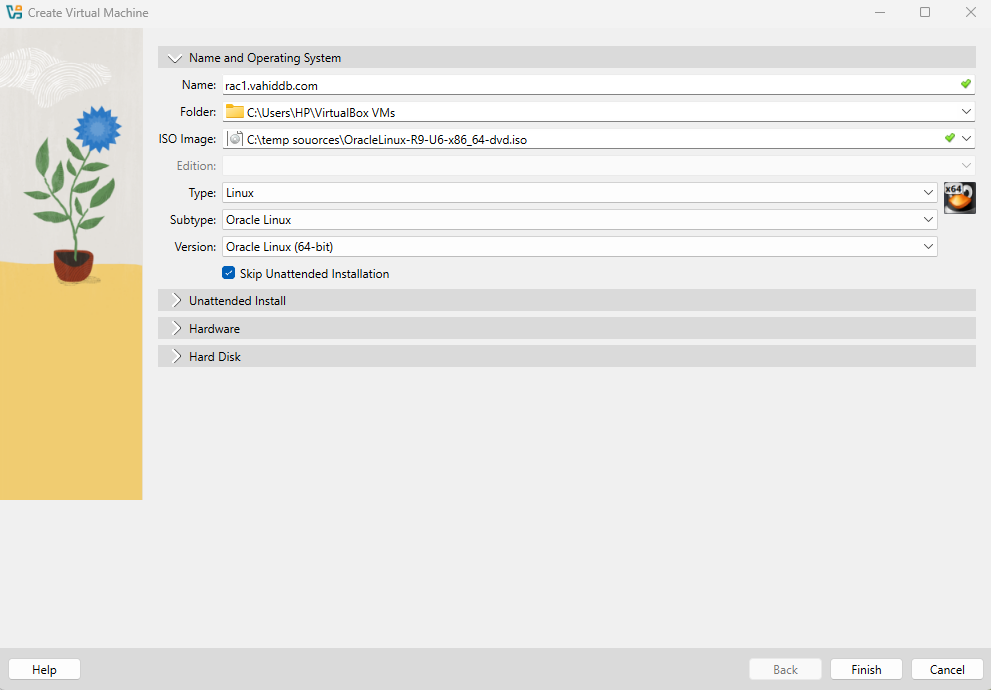The height and width of the screenshot is (690, 991).
Task: Click the yellow folder icon in Folder field
Action: 234,112
